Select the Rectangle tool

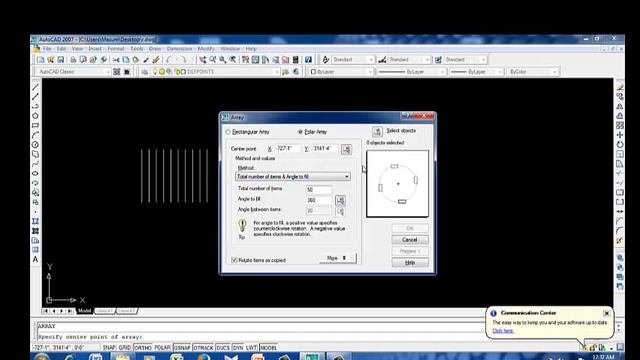36,125
